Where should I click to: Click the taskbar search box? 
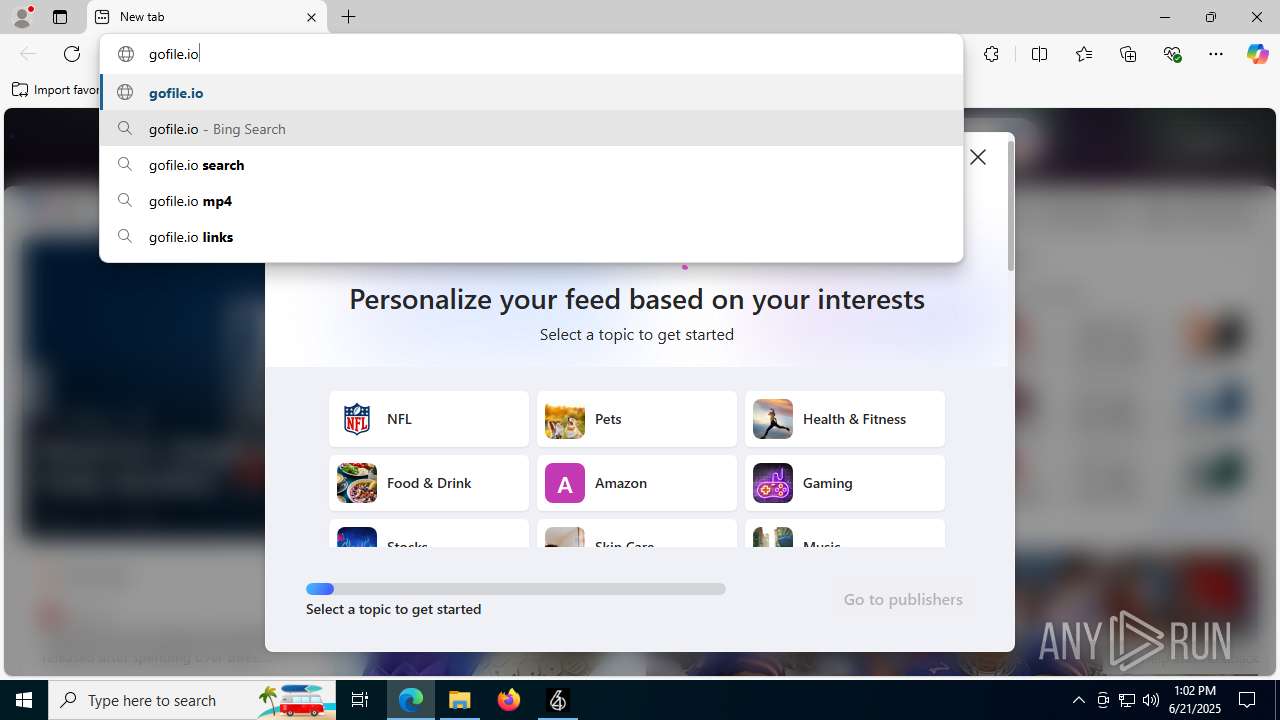tap(194, 700)
